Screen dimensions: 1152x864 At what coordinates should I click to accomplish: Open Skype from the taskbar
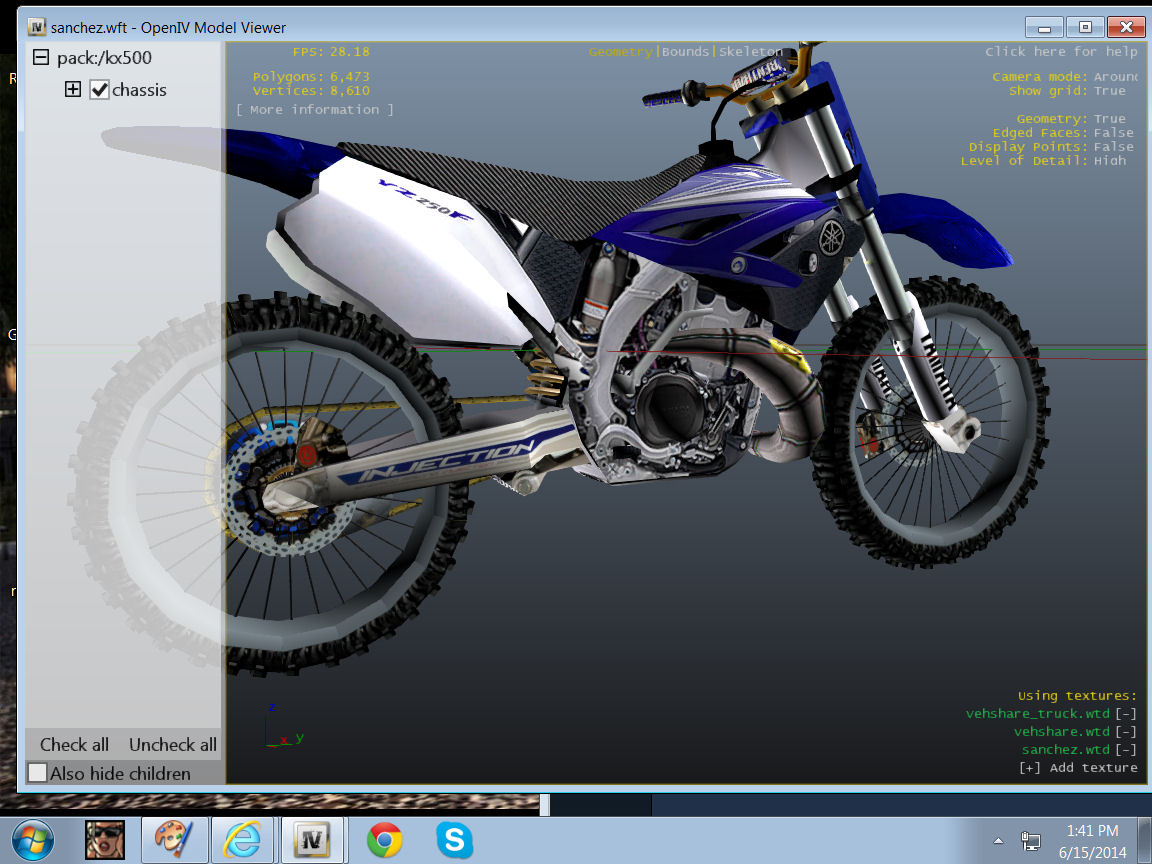click(454, 840)
